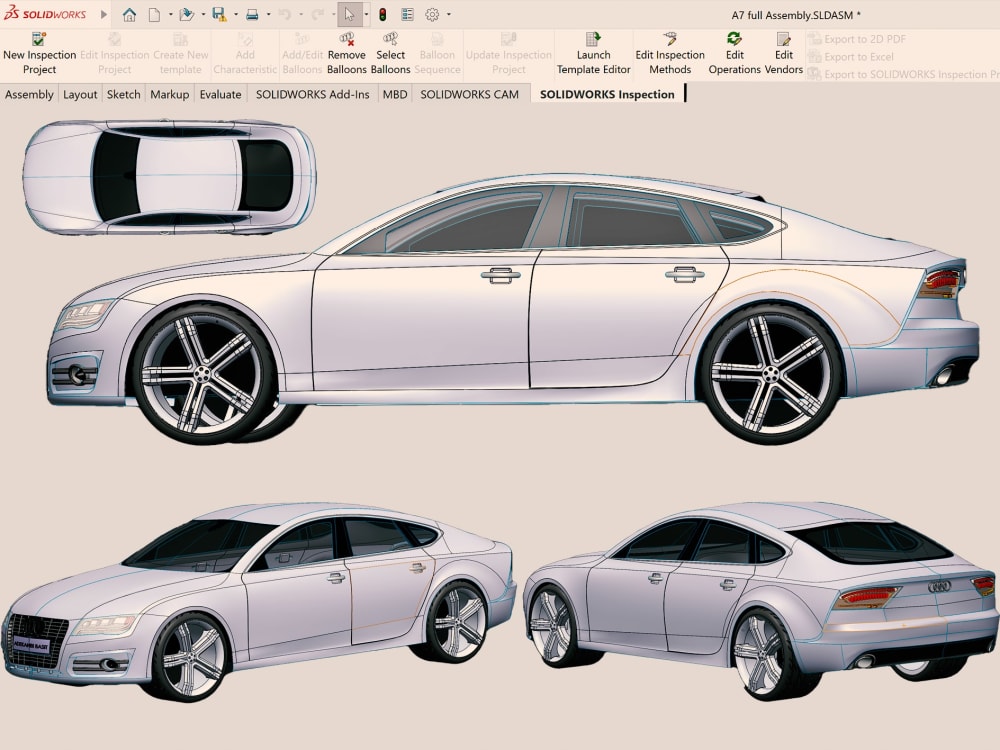Image resolution: width=1000 pixels, height=750 pixels.
Task: Launch Template Editor
Action: coord(593,54)
